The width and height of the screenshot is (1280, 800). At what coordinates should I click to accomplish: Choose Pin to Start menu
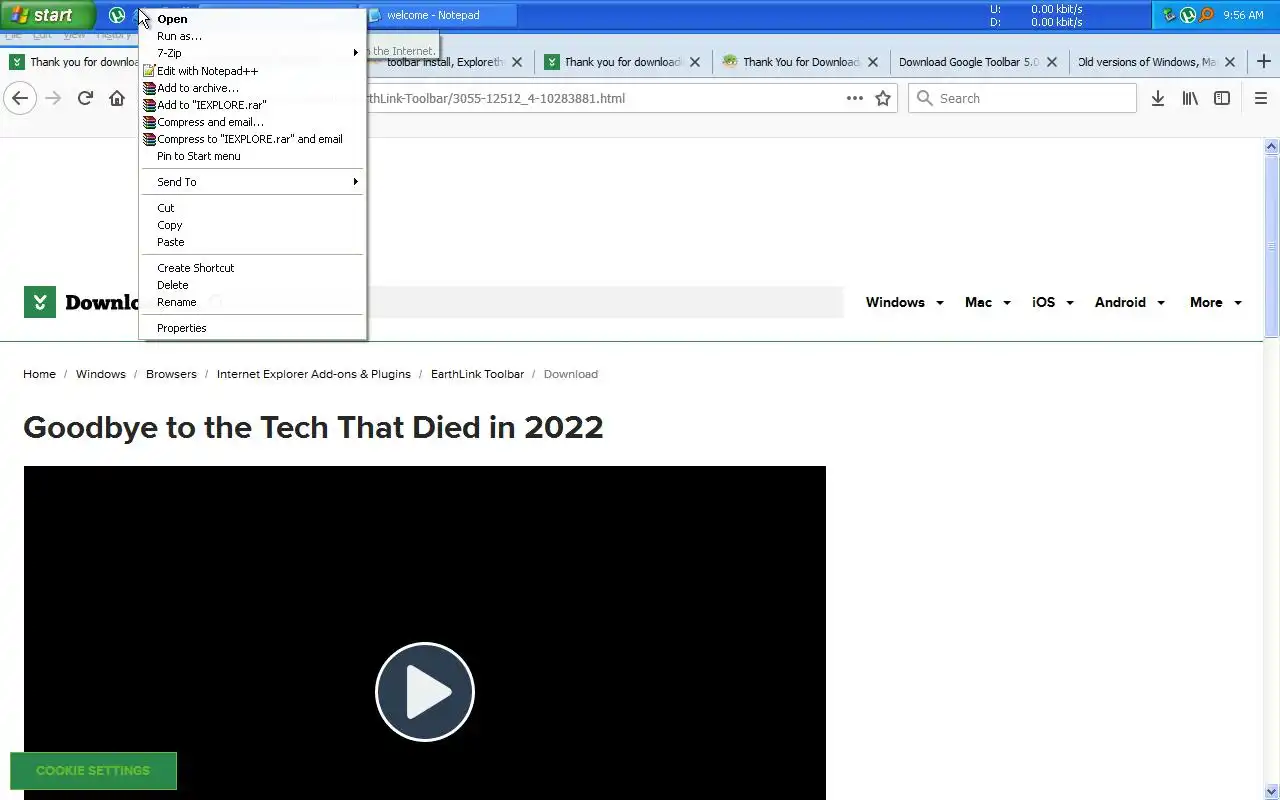point(252,156)
